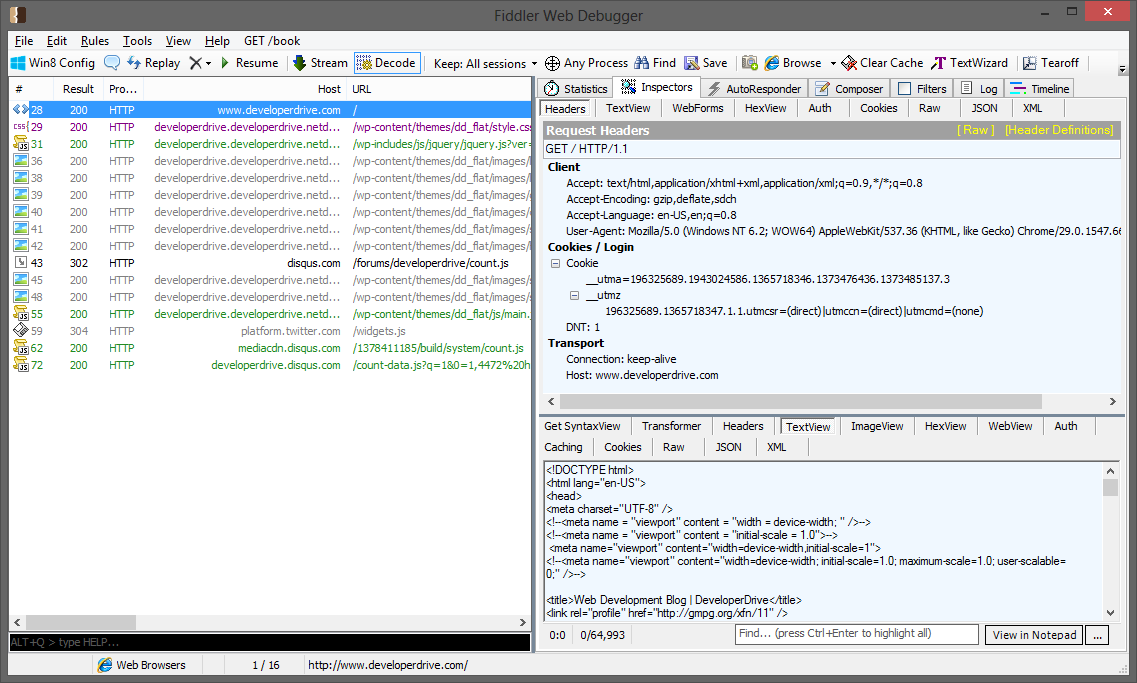
Task: Click the Fiddler application icon in title bar
Action: point(18,15)
